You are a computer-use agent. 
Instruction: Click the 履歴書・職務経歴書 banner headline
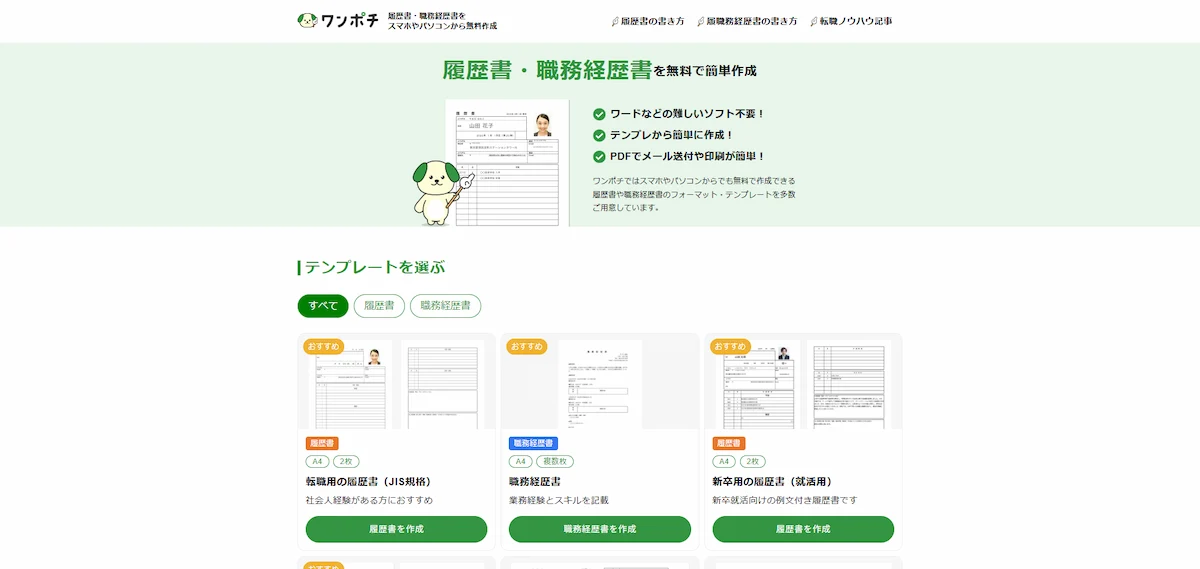(548, 70)
